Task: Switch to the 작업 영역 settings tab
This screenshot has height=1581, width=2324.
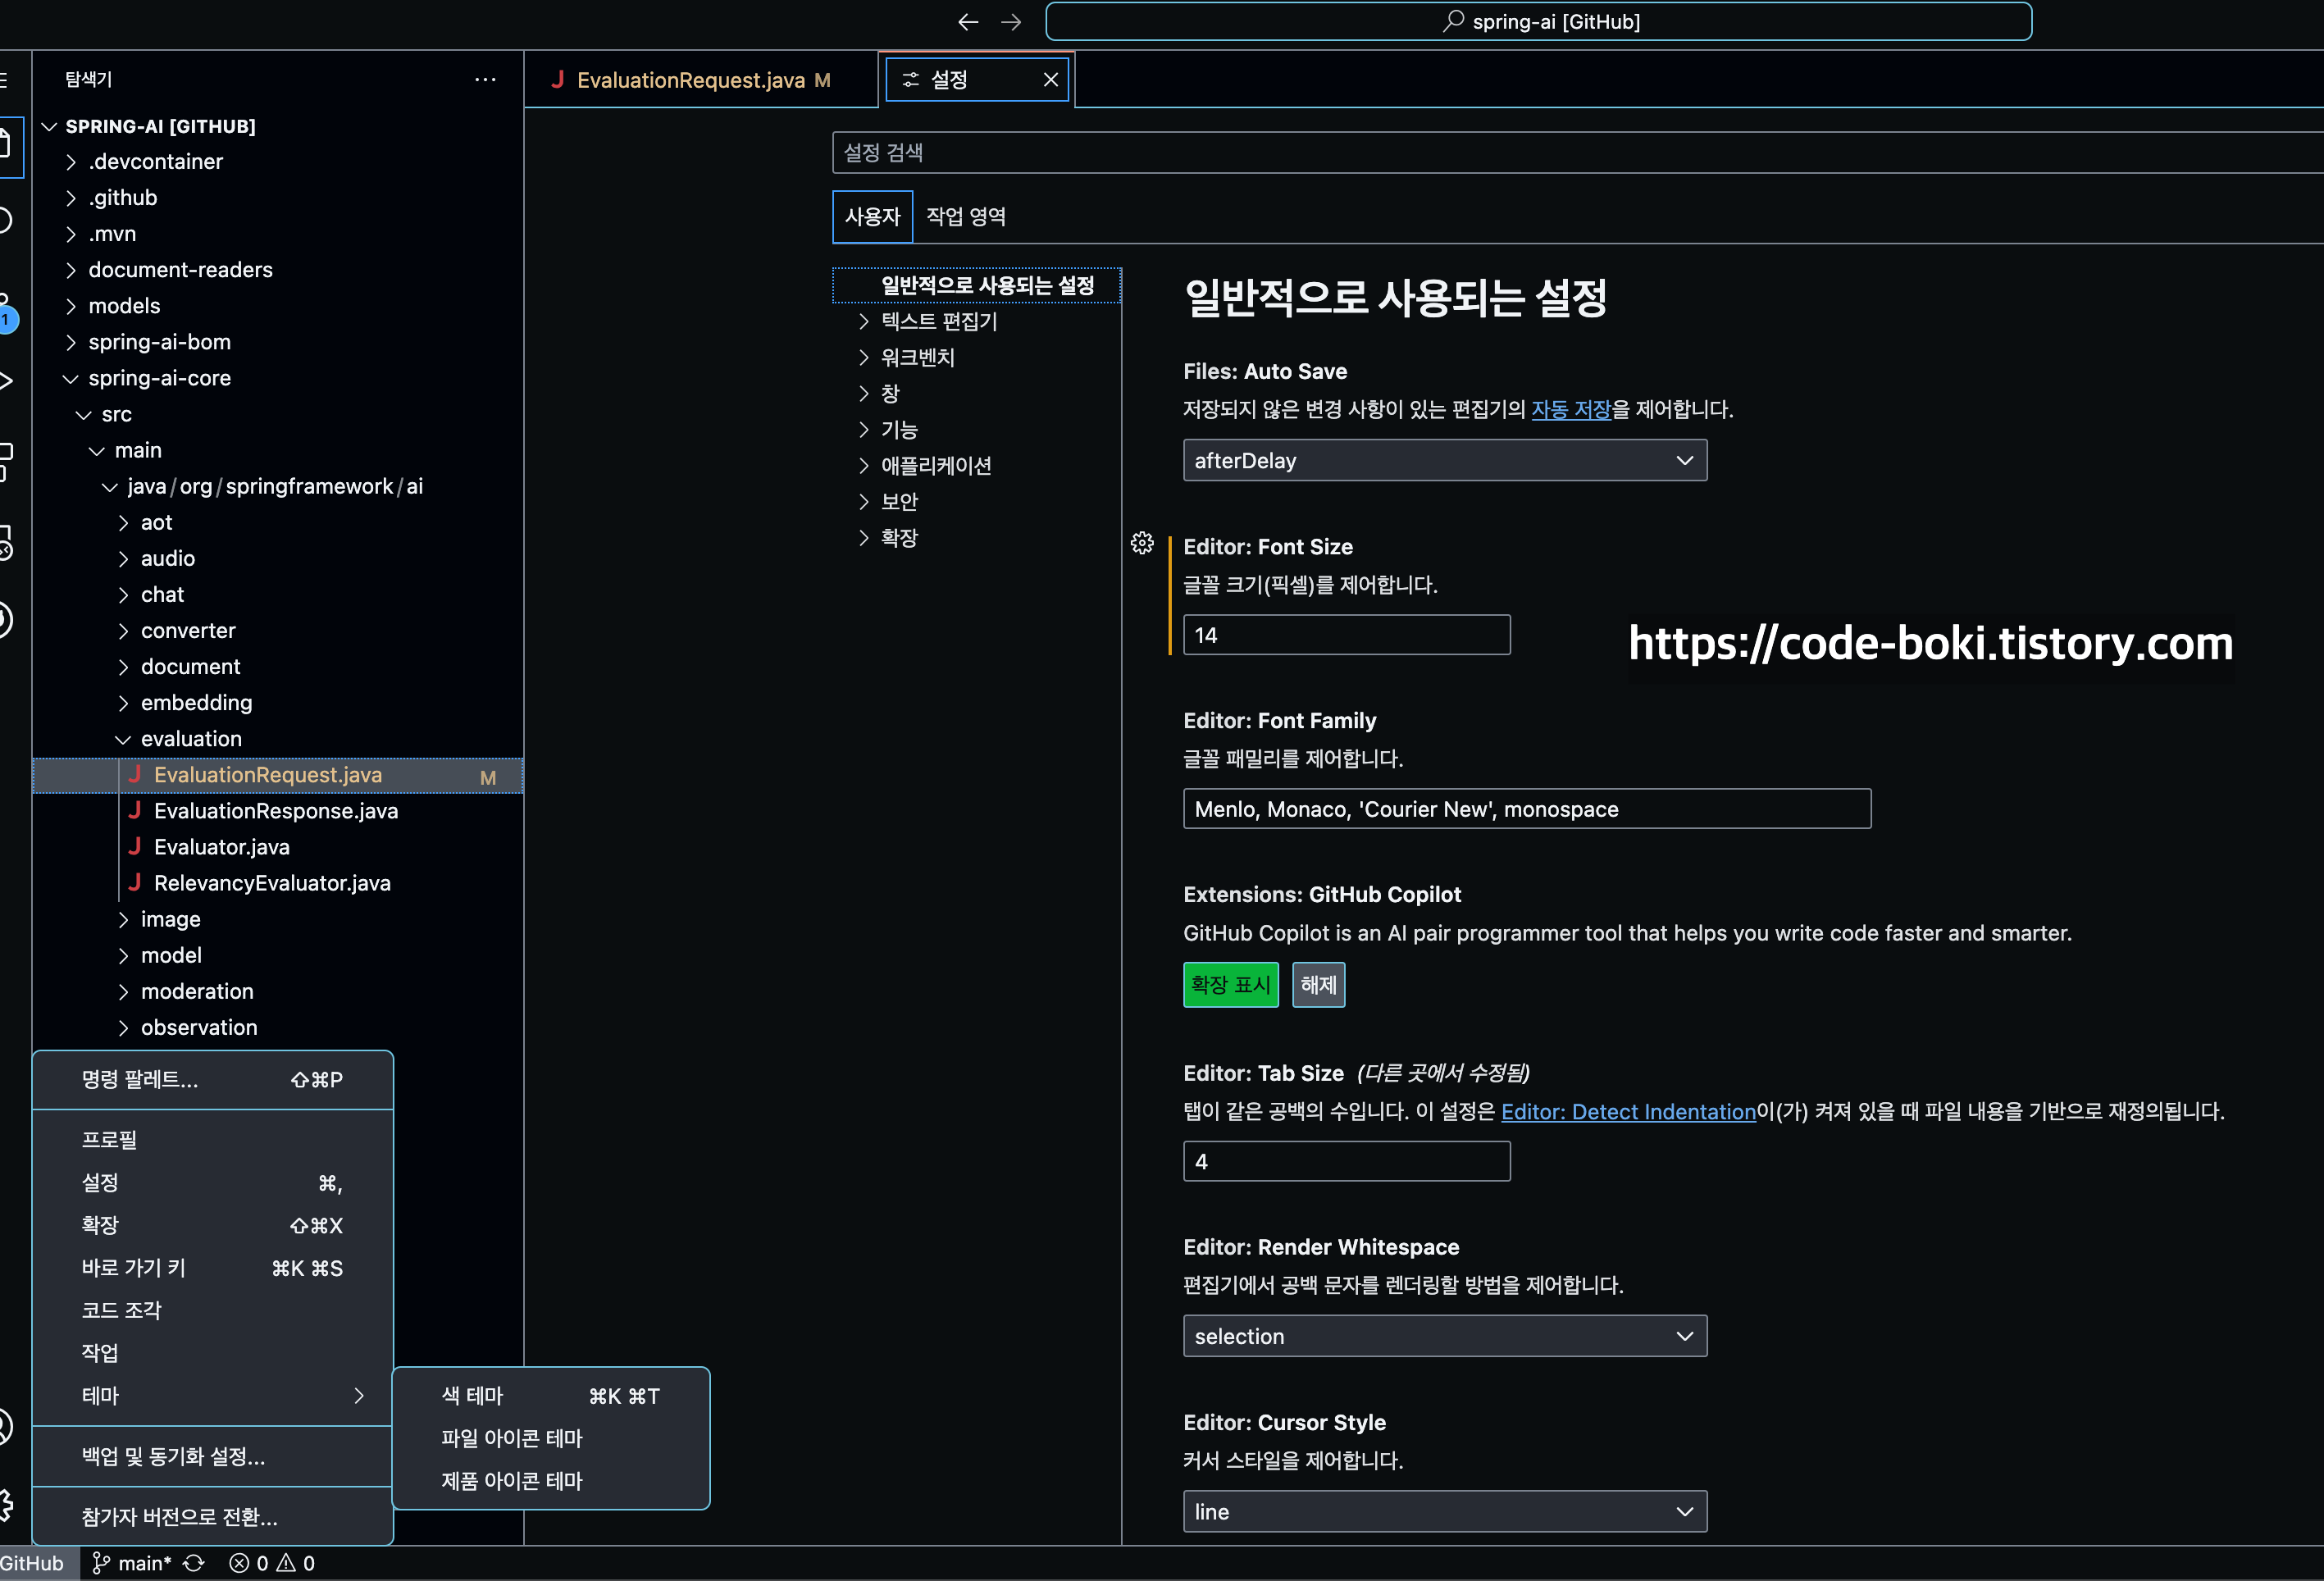Action: click(x=965, y=217)
